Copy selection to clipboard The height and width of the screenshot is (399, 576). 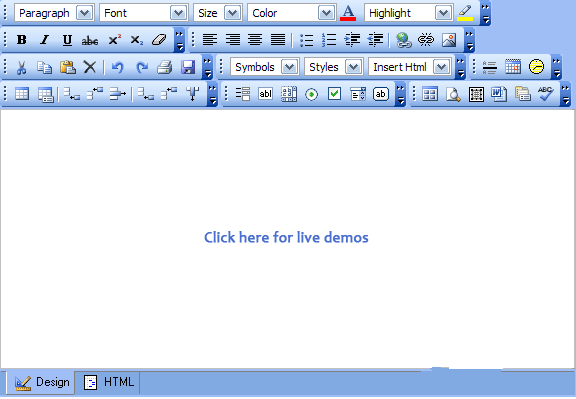point(44,67)
